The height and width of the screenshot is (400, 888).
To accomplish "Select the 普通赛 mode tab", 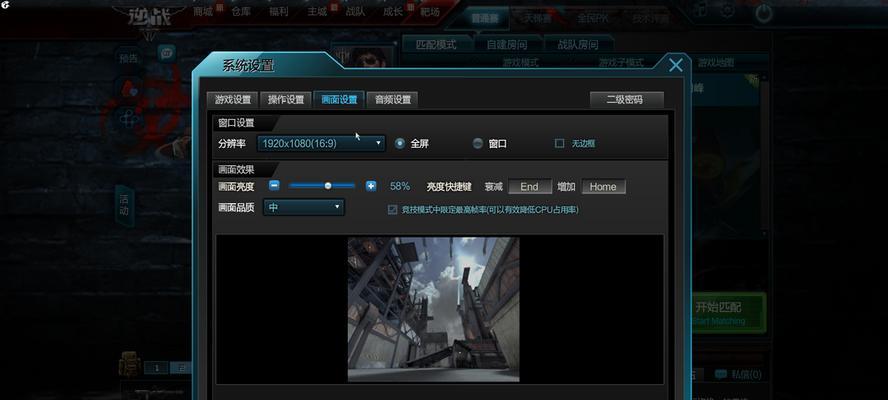I will coord(483,18).
